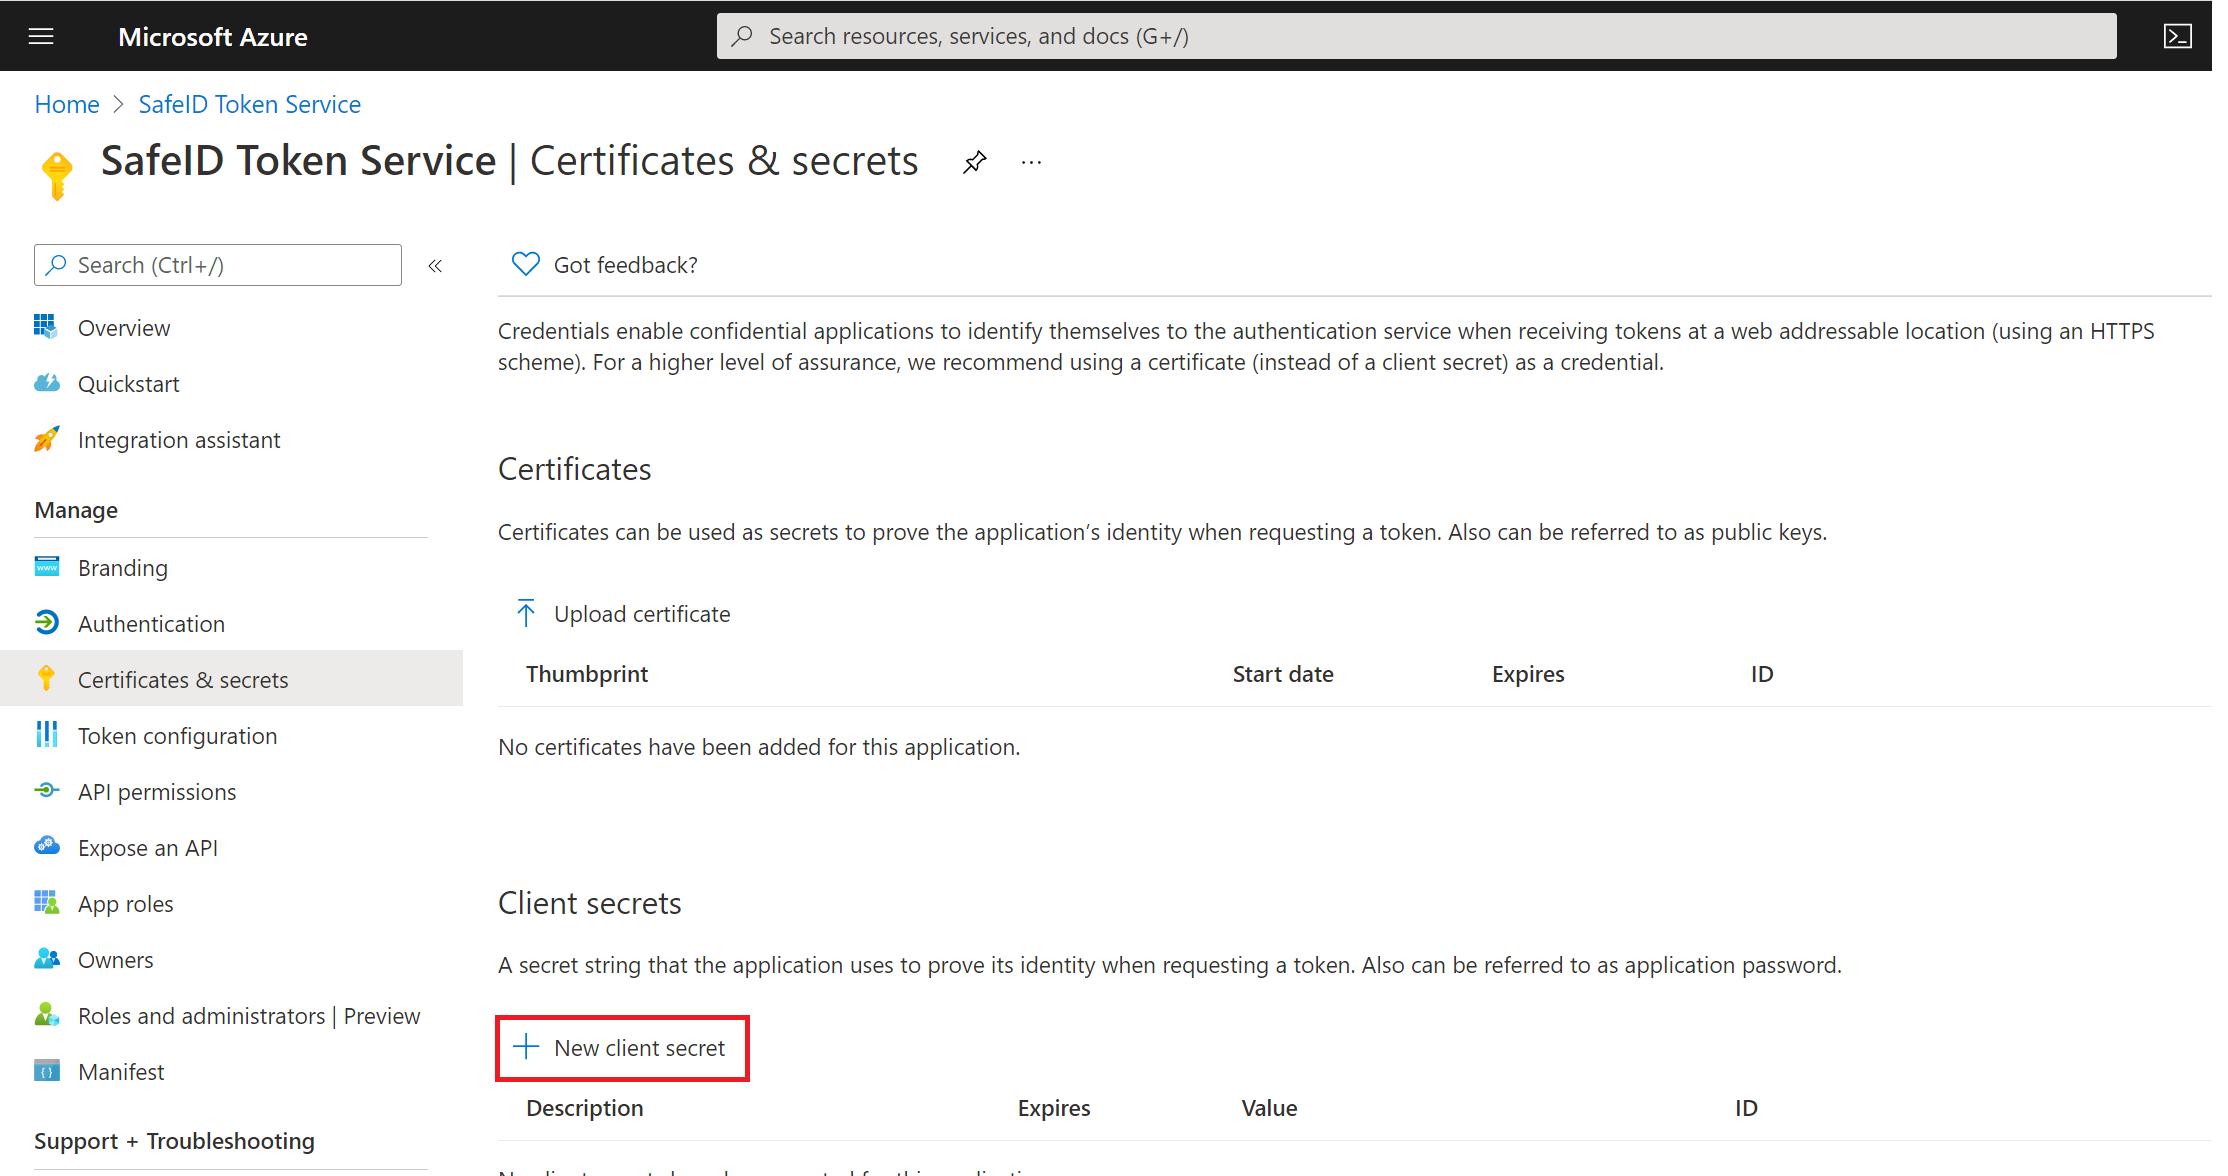The width and height of the screenshot is (2228, 1176).
Task: Open API permissions page
Action: click(x=157, y=792)
